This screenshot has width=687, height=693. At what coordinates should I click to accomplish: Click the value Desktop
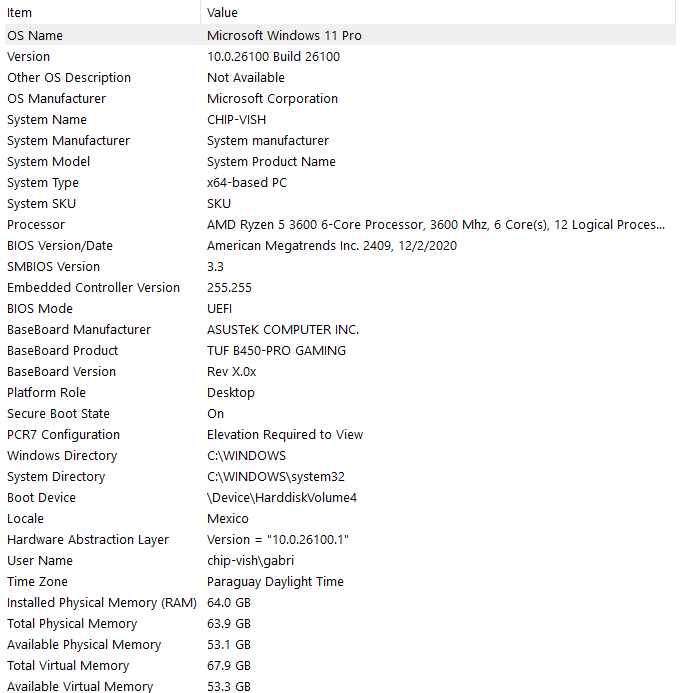pyautogui.click(x=231, y=392)
